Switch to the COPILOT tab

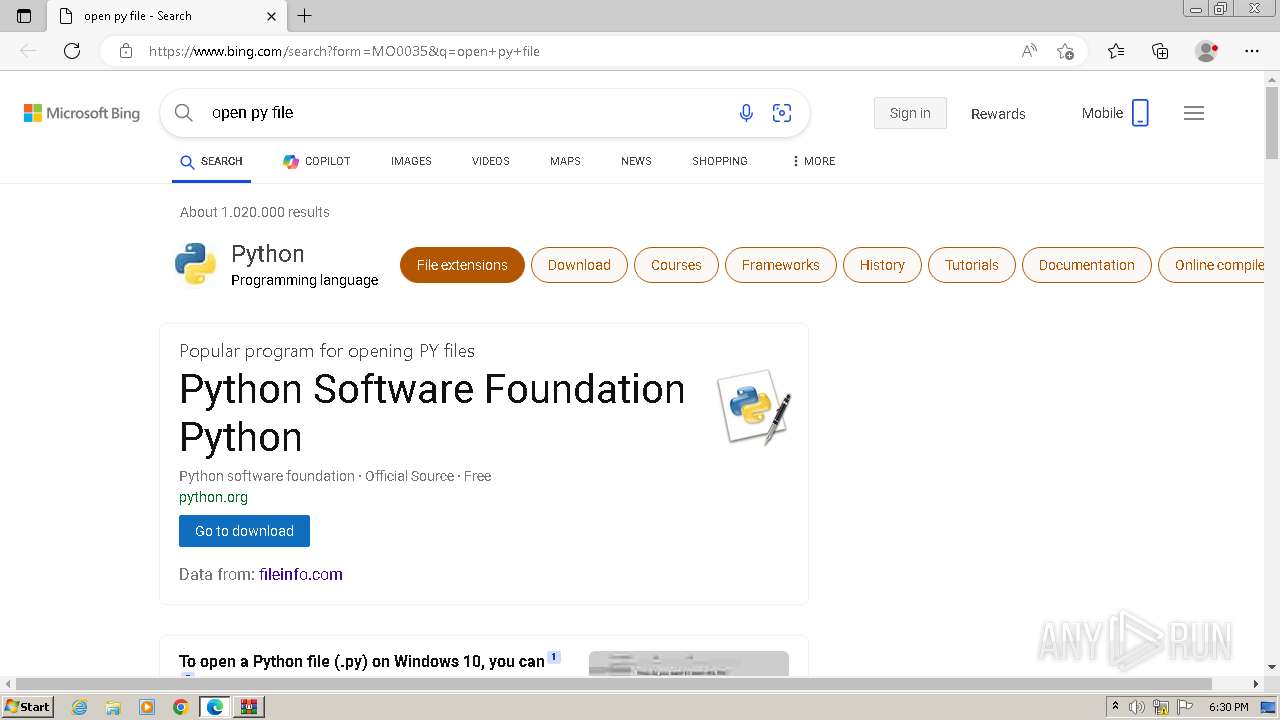[316, 161]
